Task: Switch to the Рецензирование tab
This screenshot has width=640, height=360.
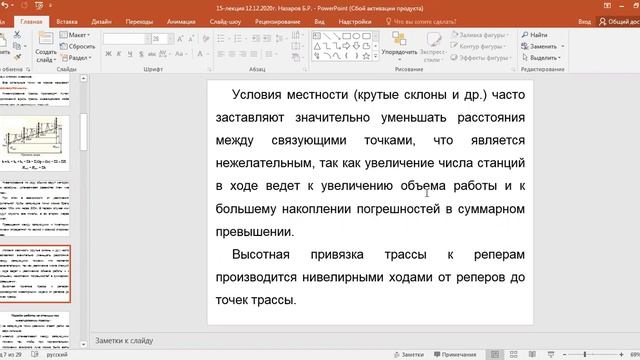Action: [x=278, y=22]
